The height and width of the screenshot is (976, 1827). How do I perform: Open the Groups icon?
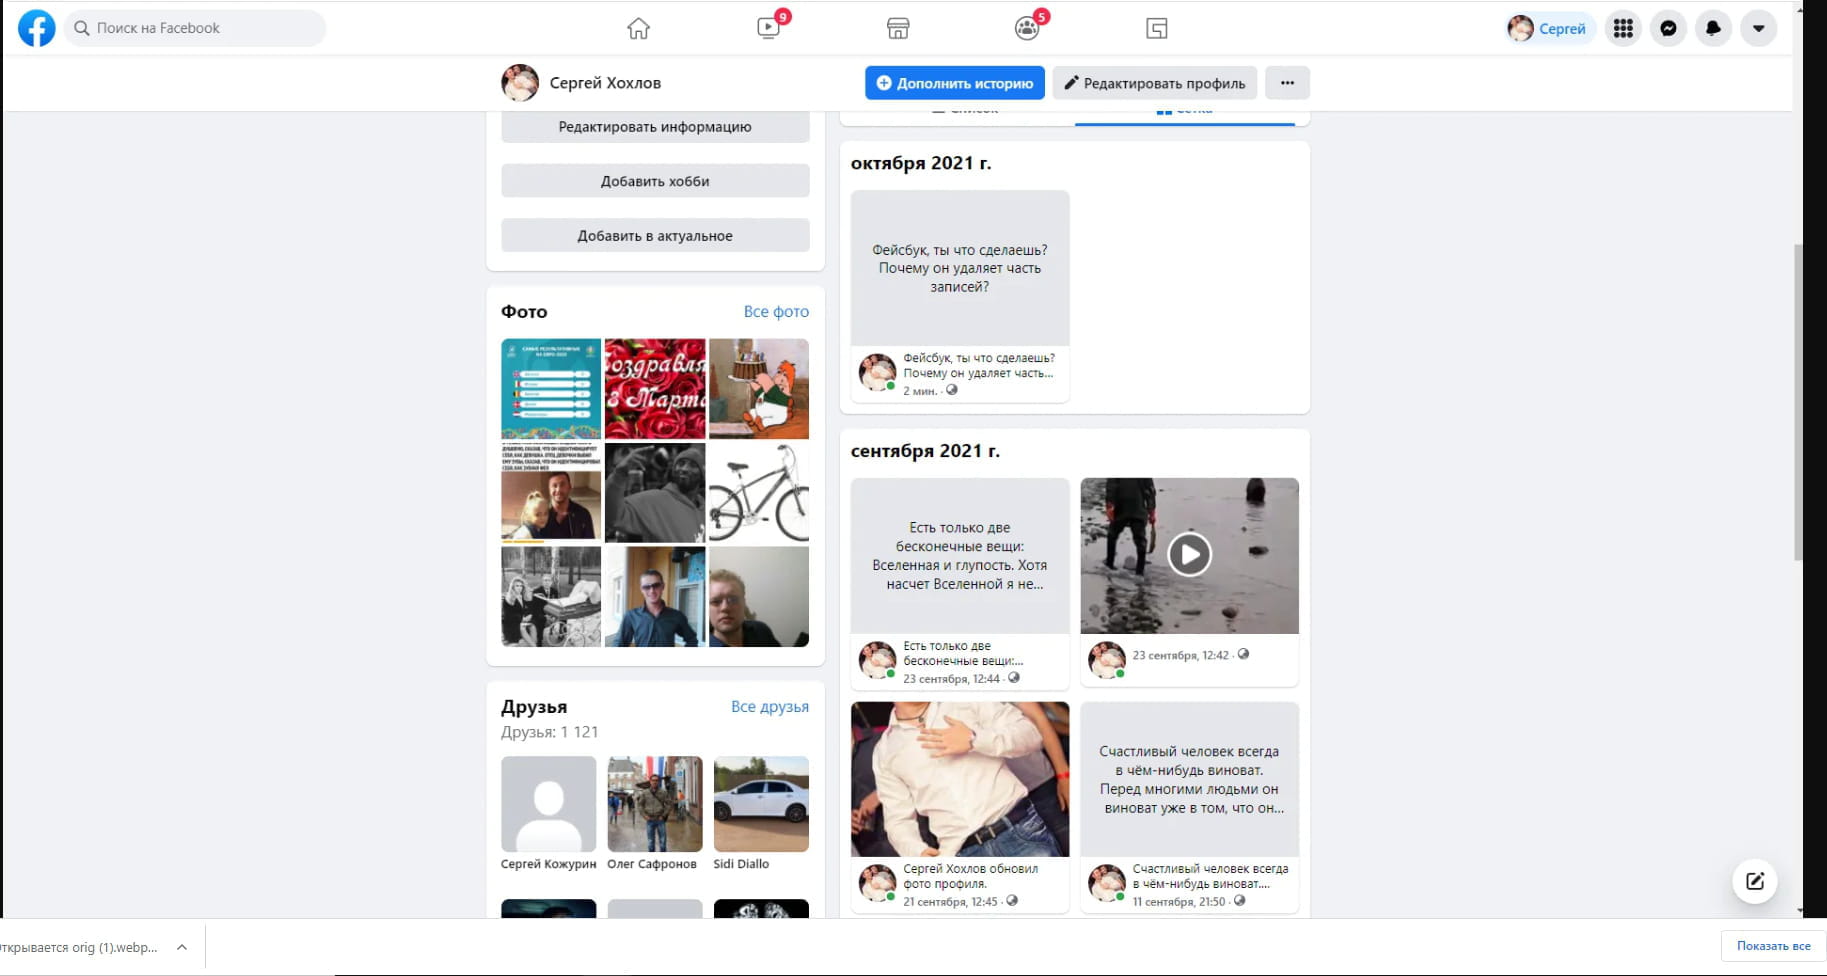[x=1027, y=28]
